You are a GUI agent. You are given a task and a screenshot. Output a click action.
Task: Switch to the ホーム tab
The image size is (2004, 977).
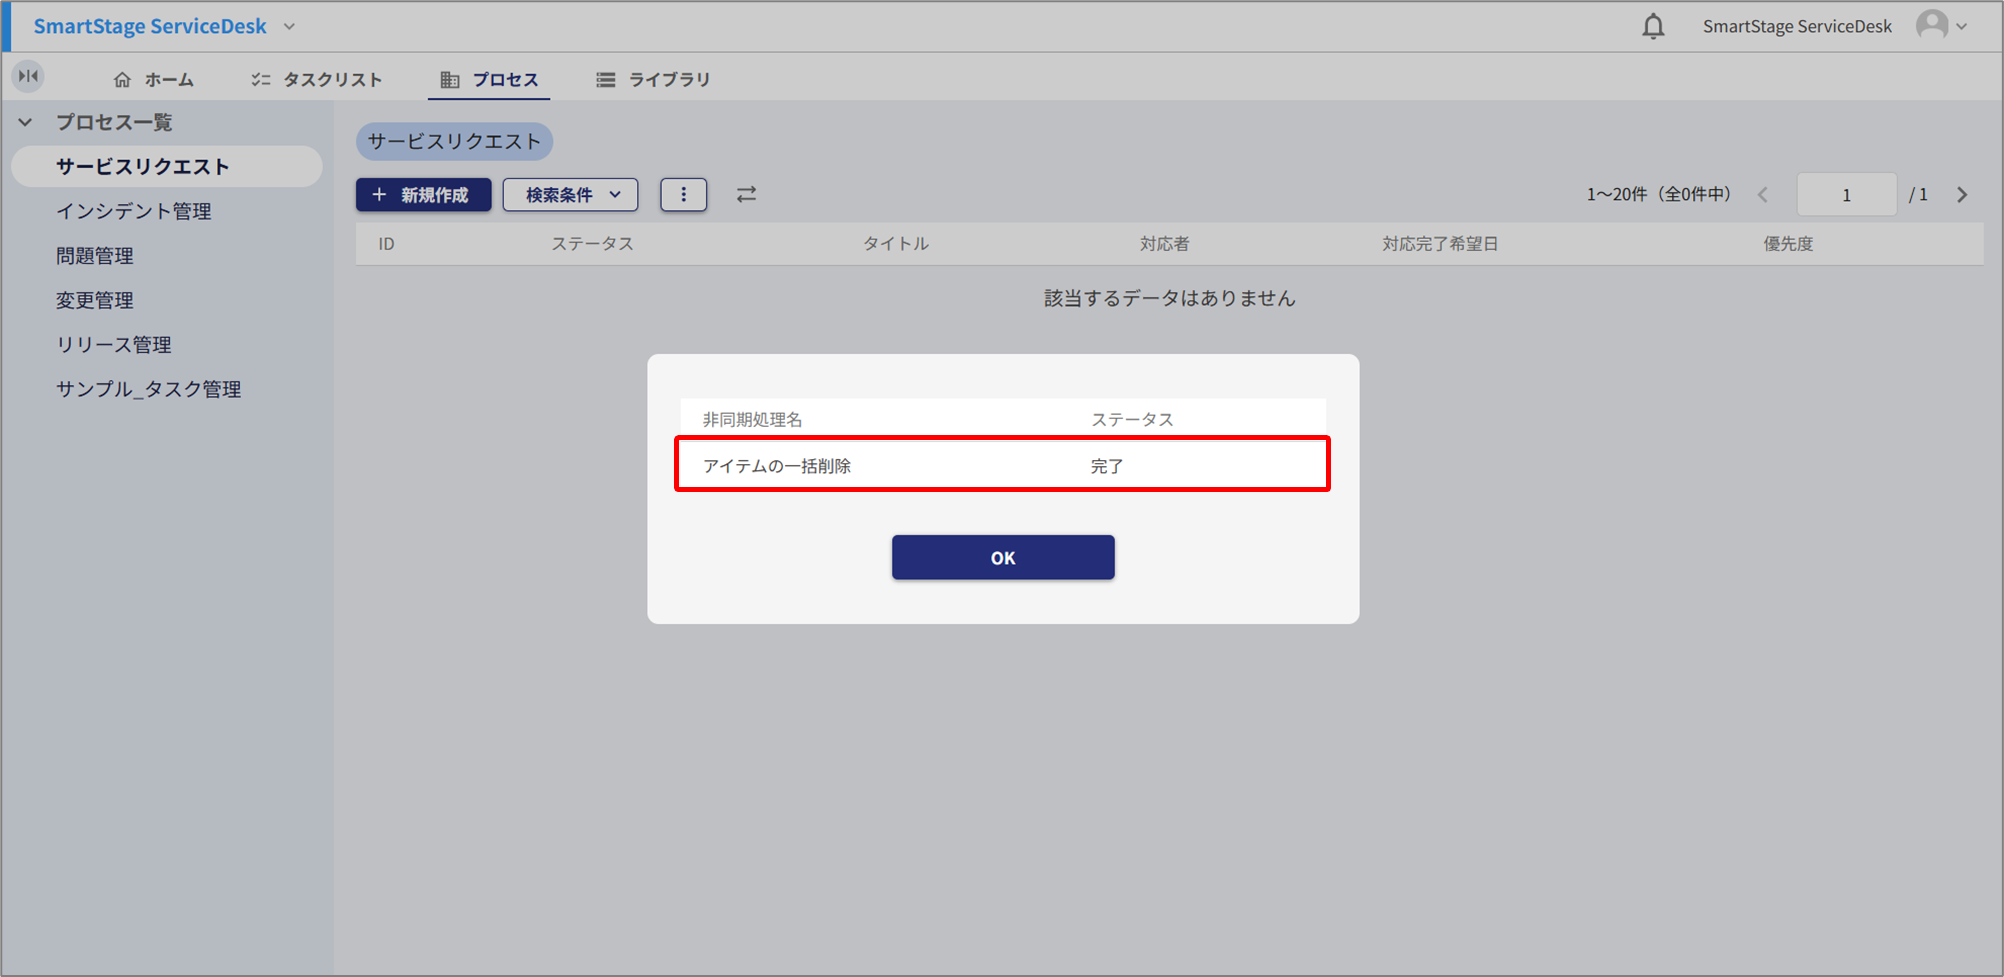154,80
